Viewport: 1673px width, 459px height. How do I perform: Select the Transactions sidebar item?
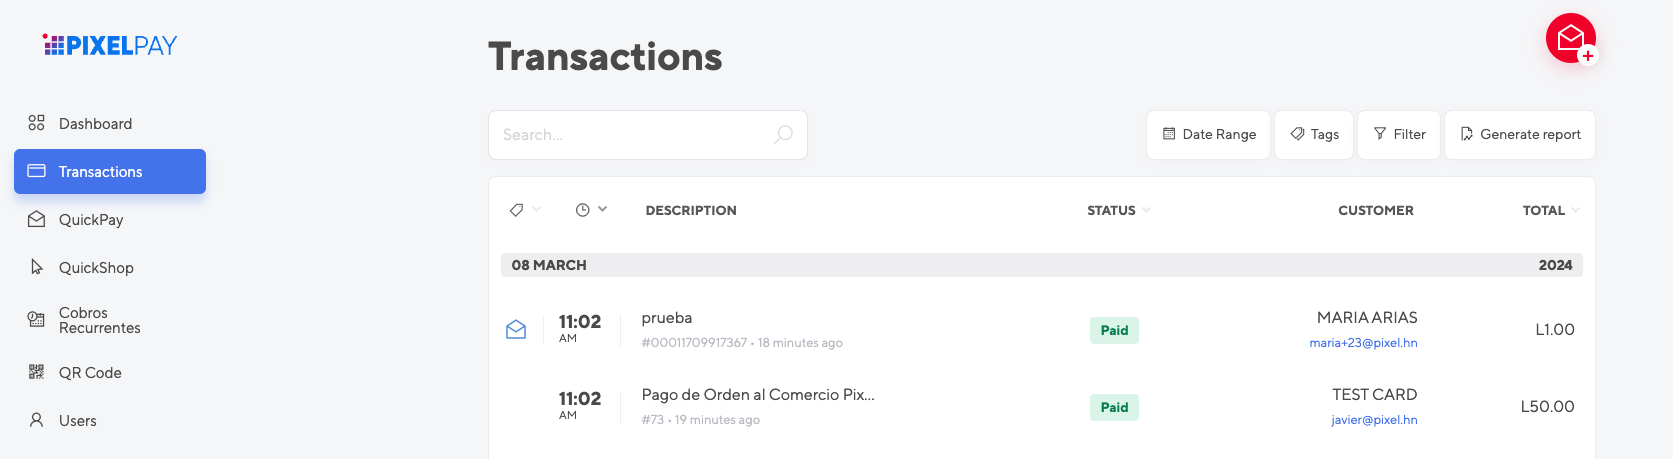(110, 171)
